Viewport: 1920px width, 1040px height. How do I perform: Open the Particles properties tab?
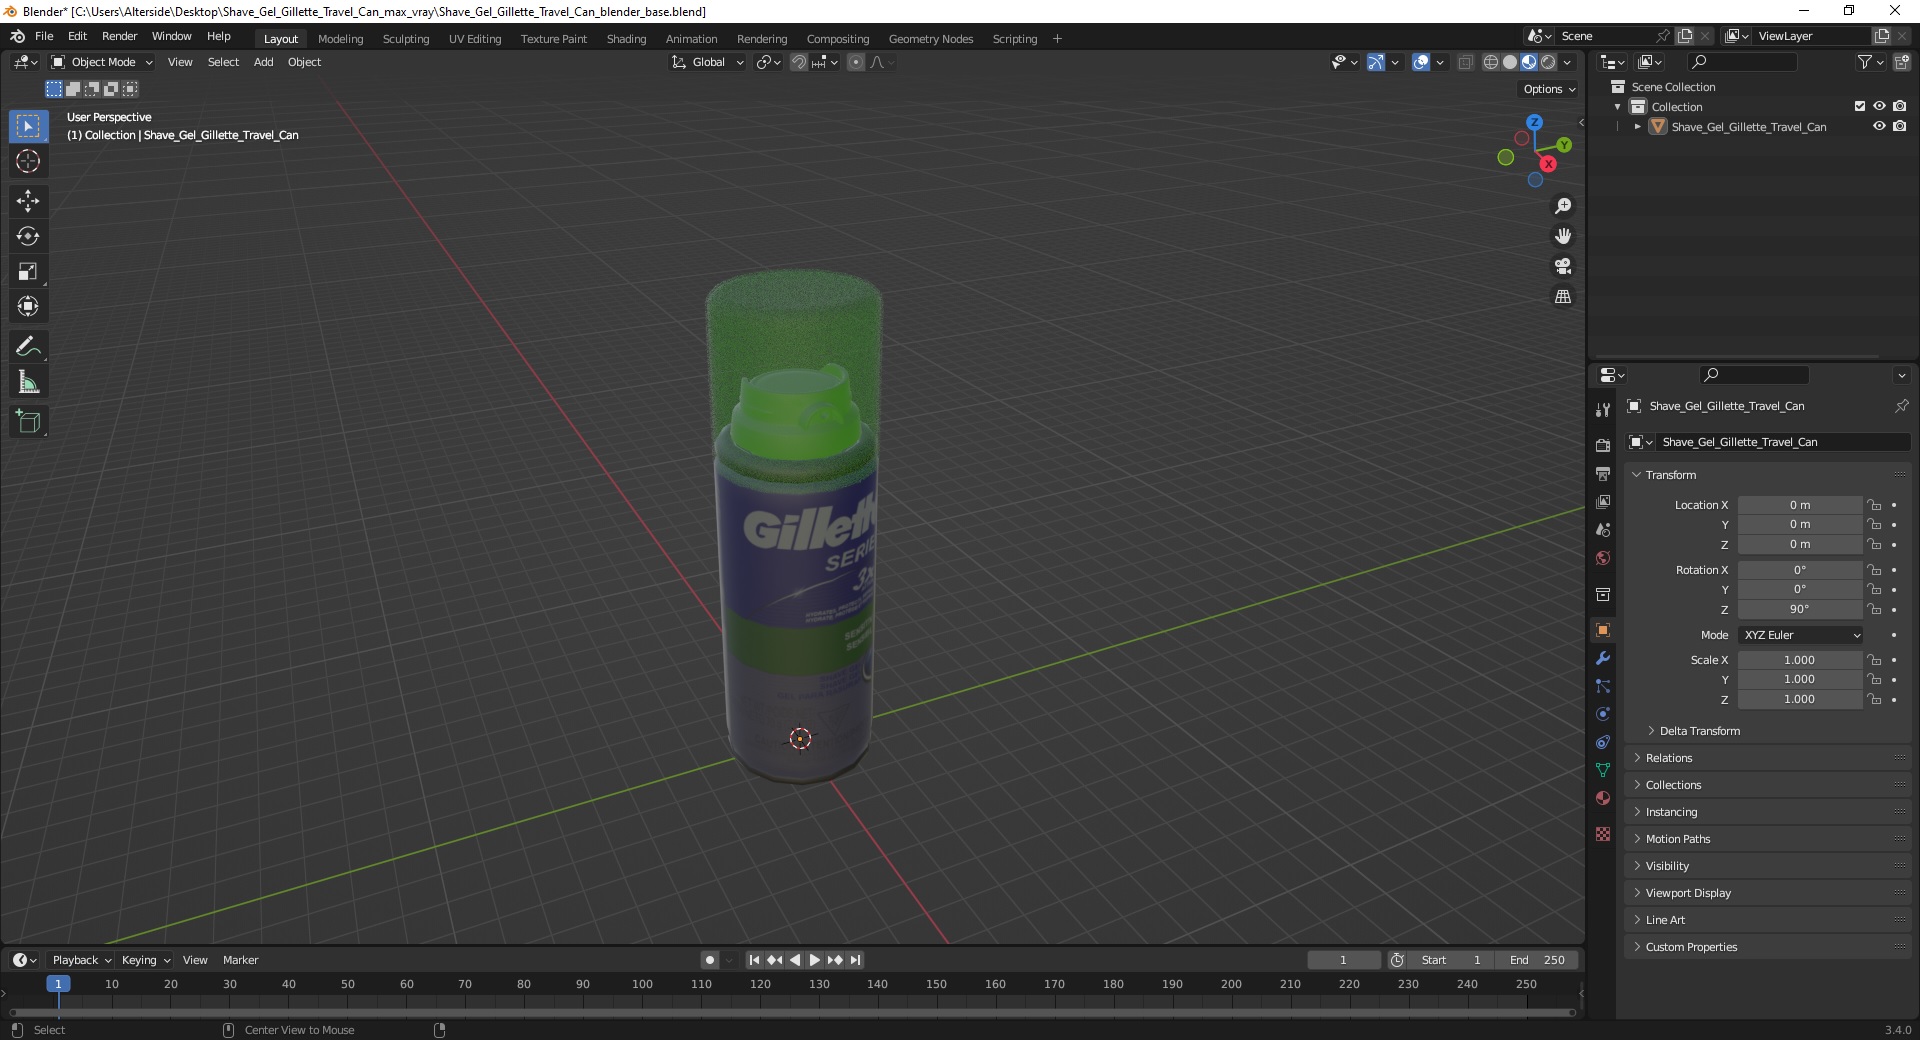(x=1603, y=686)
